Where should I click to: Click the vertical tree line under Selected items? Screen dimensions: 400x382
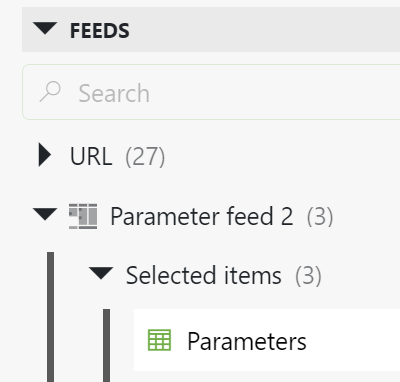(106, 345)
